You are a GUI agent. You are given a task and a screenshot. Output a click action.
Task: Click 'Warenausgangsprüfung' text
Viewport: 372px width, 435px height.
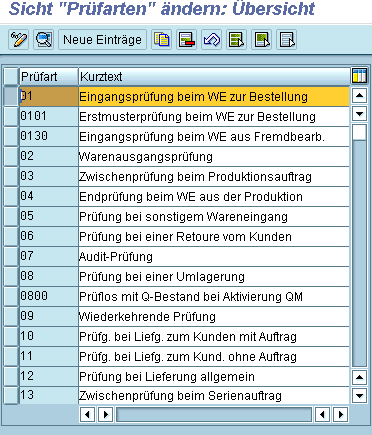click(146, 157)
